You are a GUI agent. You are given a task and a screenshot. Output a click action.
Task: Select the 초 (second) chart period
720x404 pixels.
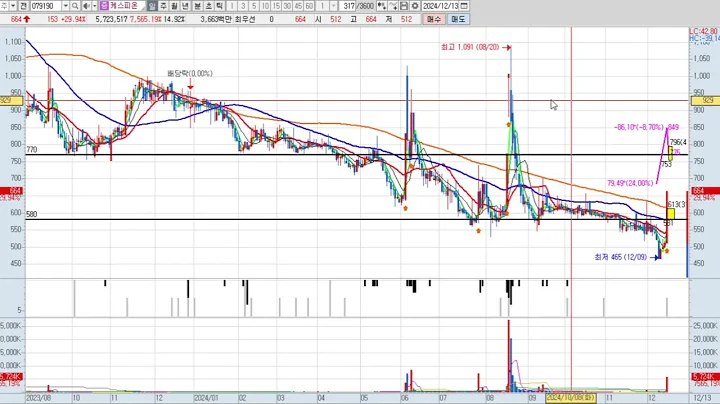(208, 6)
